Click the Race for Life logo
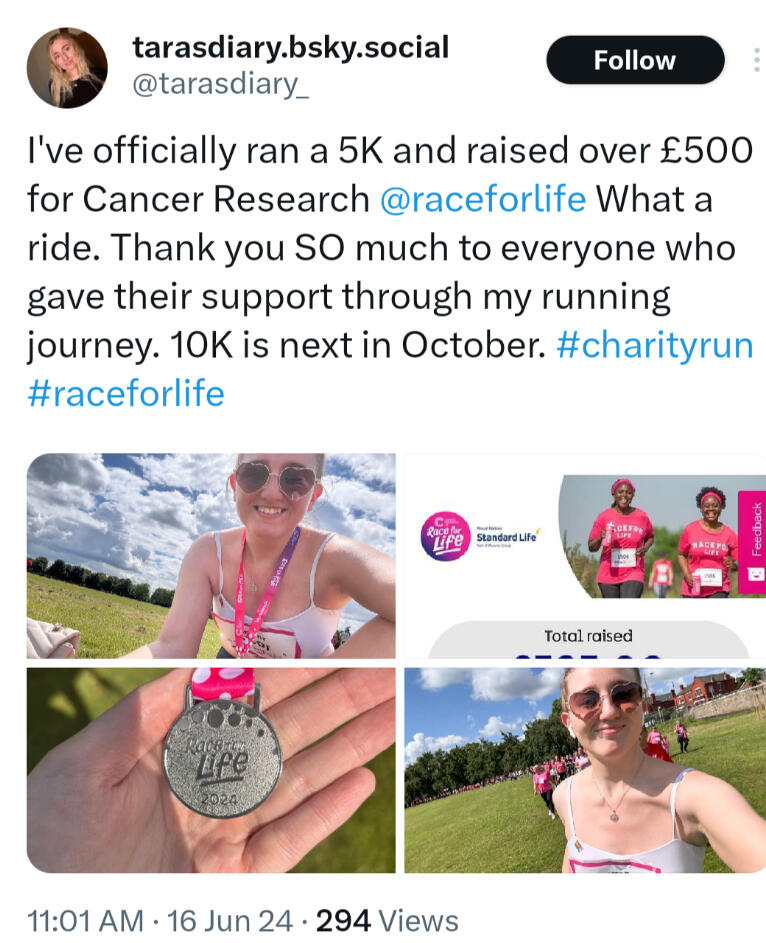This screenshot has width=766, height=943. click(444, 537)
